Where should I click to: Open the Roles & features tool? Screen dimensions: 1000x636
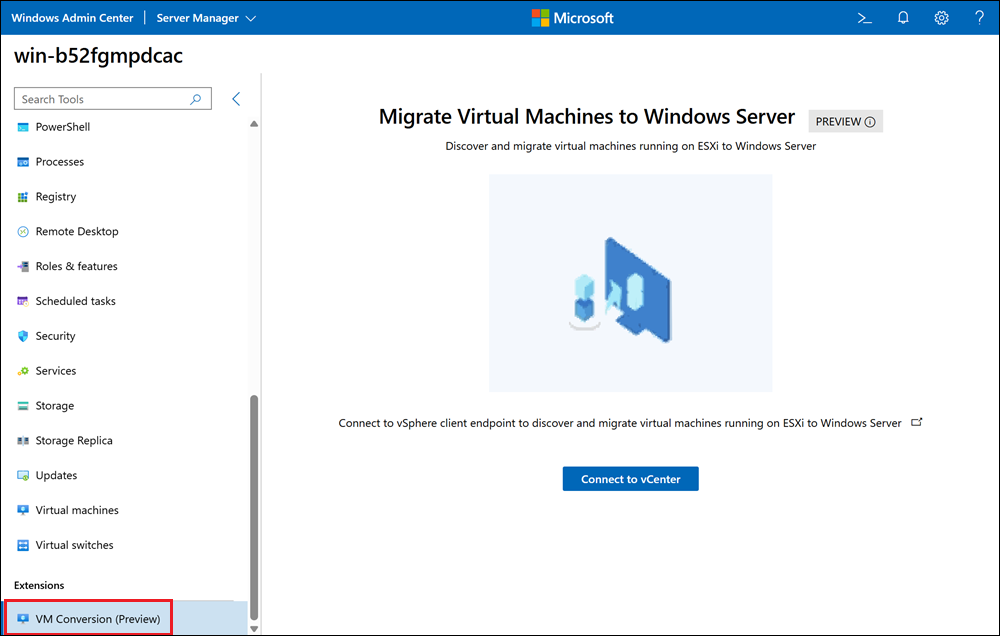pos(76,266)
